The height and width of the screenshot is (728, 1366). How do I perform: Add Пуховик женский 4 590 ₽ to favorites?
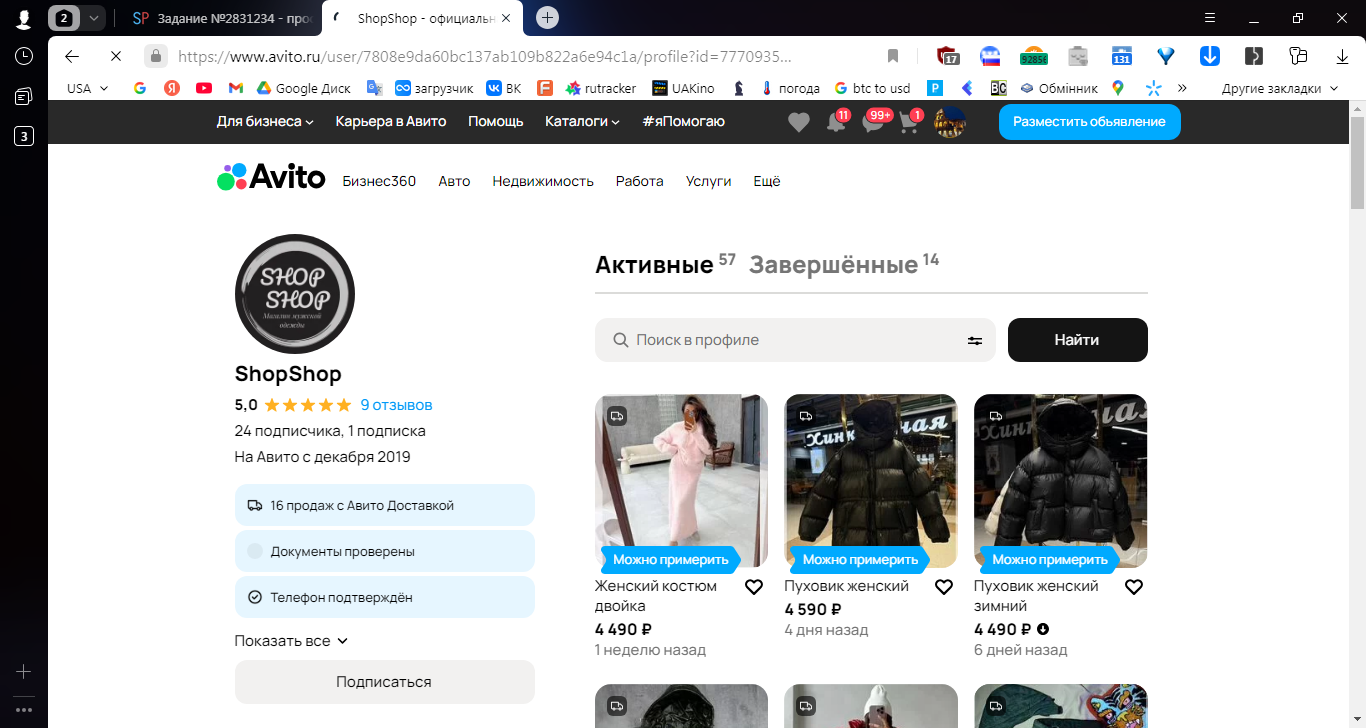(944, 587)
